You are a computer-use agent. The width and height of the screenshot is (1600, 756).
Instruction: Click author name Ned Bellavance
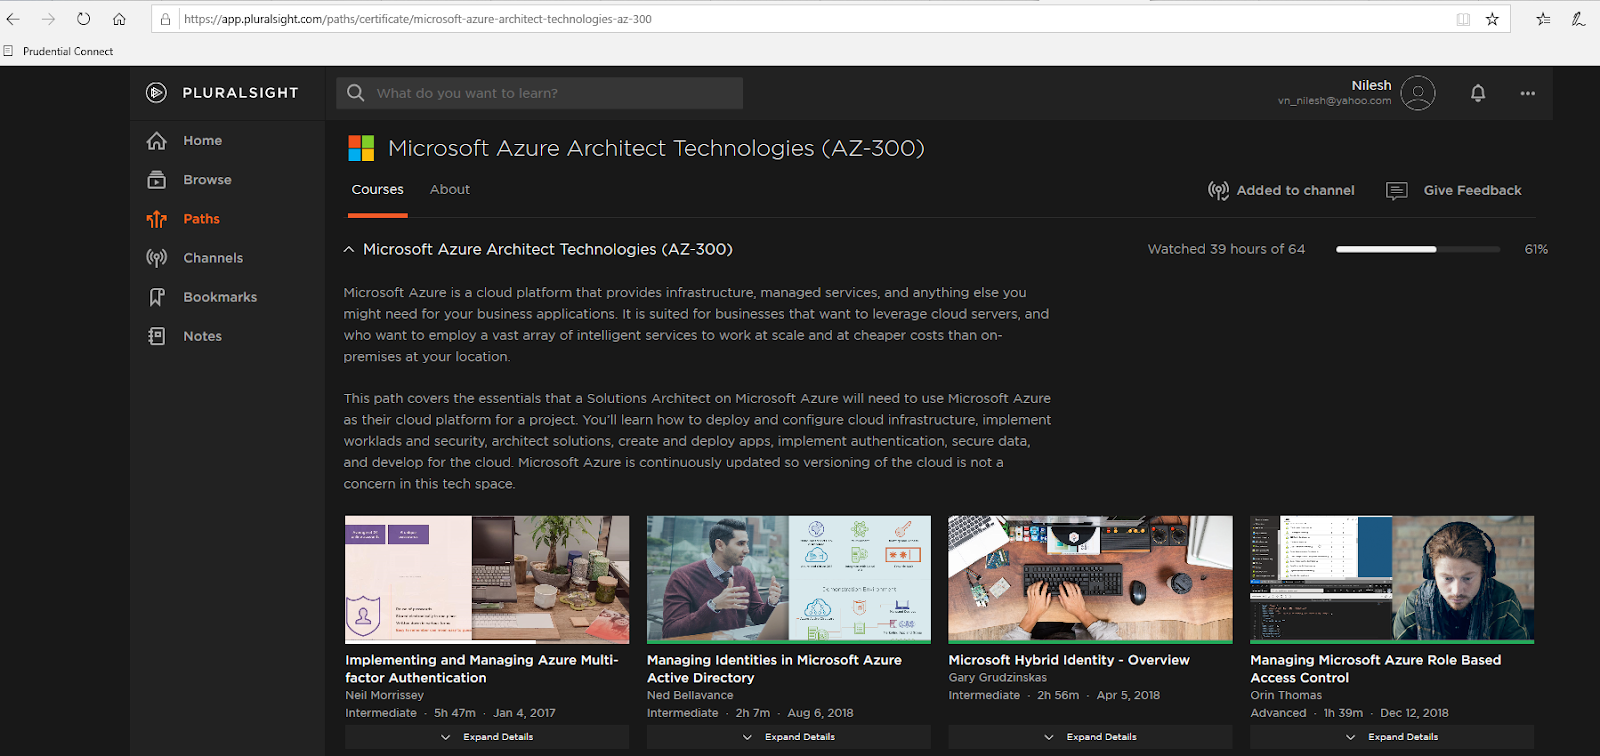coord(690,695)
